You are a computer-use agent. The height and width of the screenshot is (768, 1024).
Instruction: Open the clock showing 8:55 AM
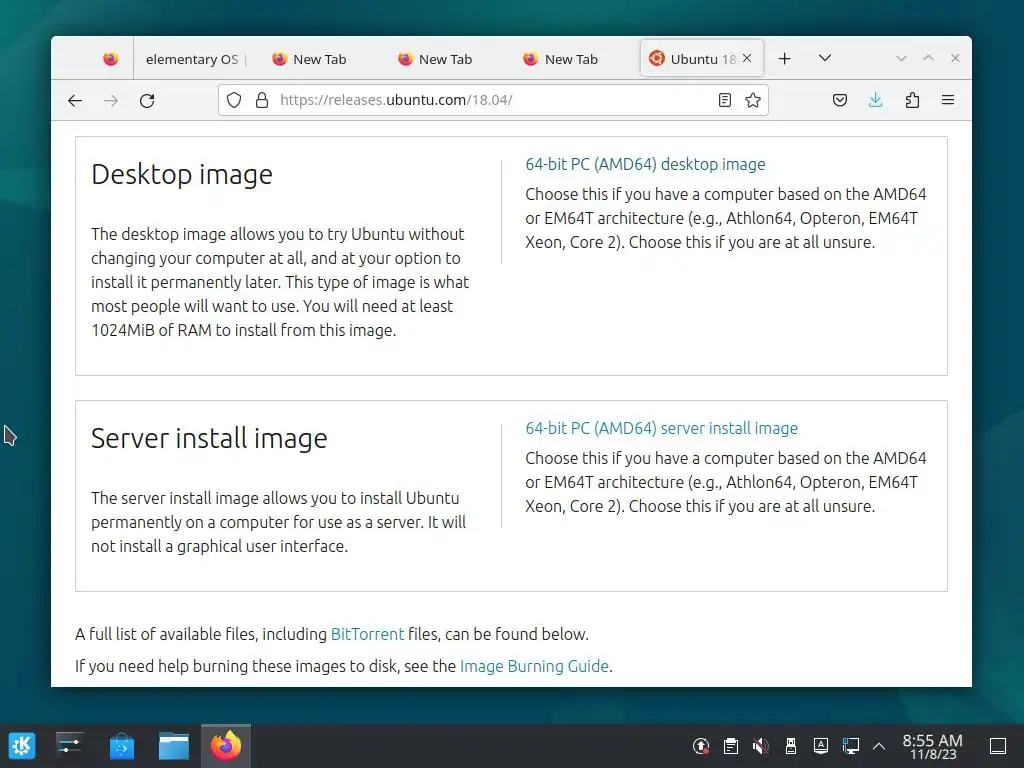[933, 746]
